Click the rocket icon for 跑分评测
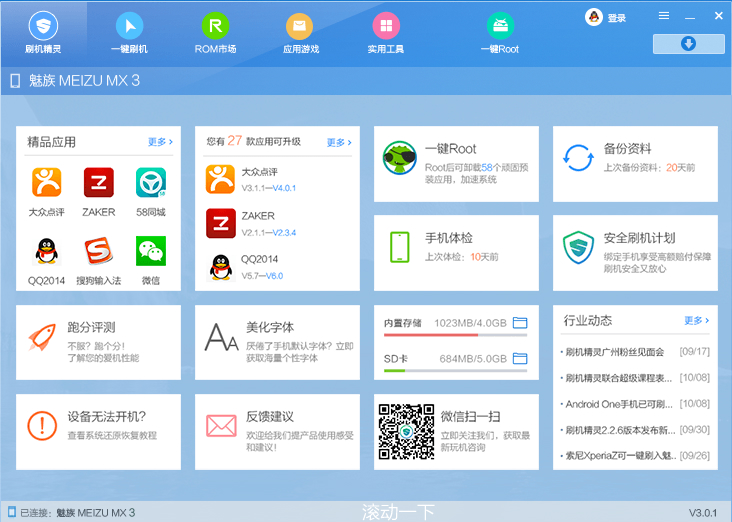This screenshot has height=522, width=732. (42, 336)
